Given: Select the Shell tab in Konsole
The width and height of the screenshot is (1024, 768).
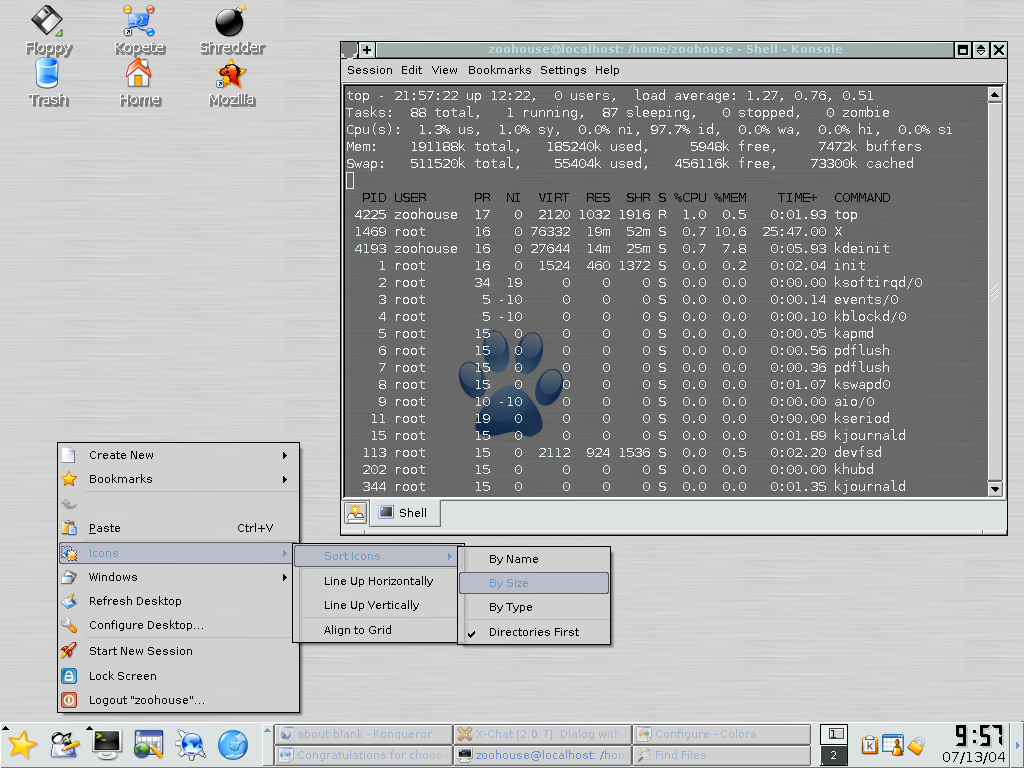Looking at the screenshot, I should point(405,513).
